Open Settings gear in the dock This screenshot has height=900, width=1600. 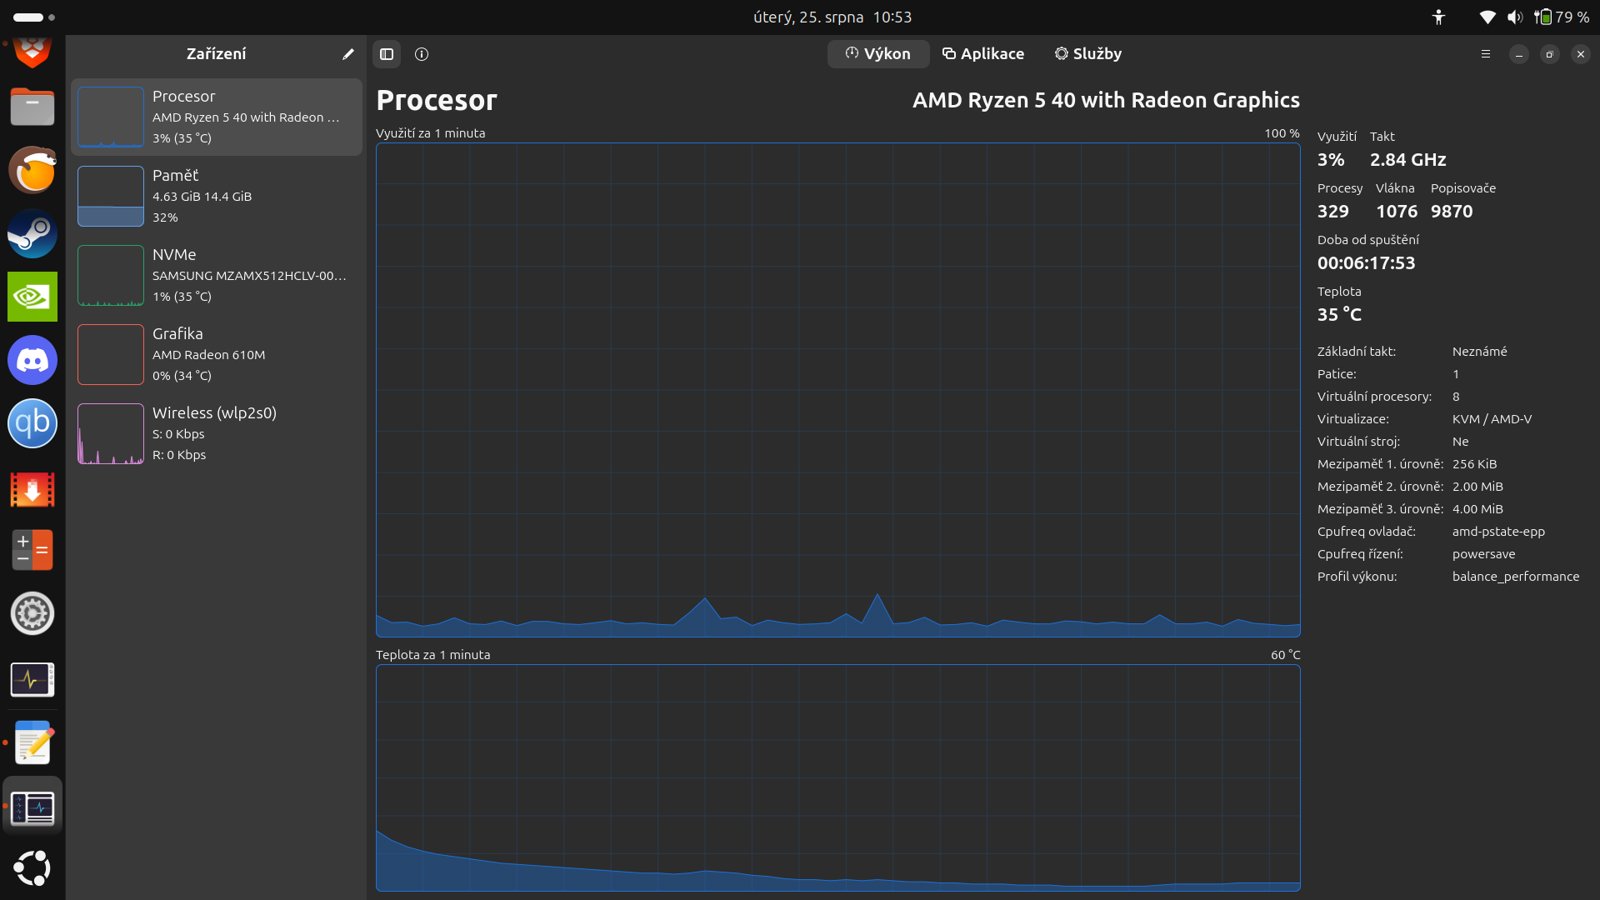[x=33, y=614]
